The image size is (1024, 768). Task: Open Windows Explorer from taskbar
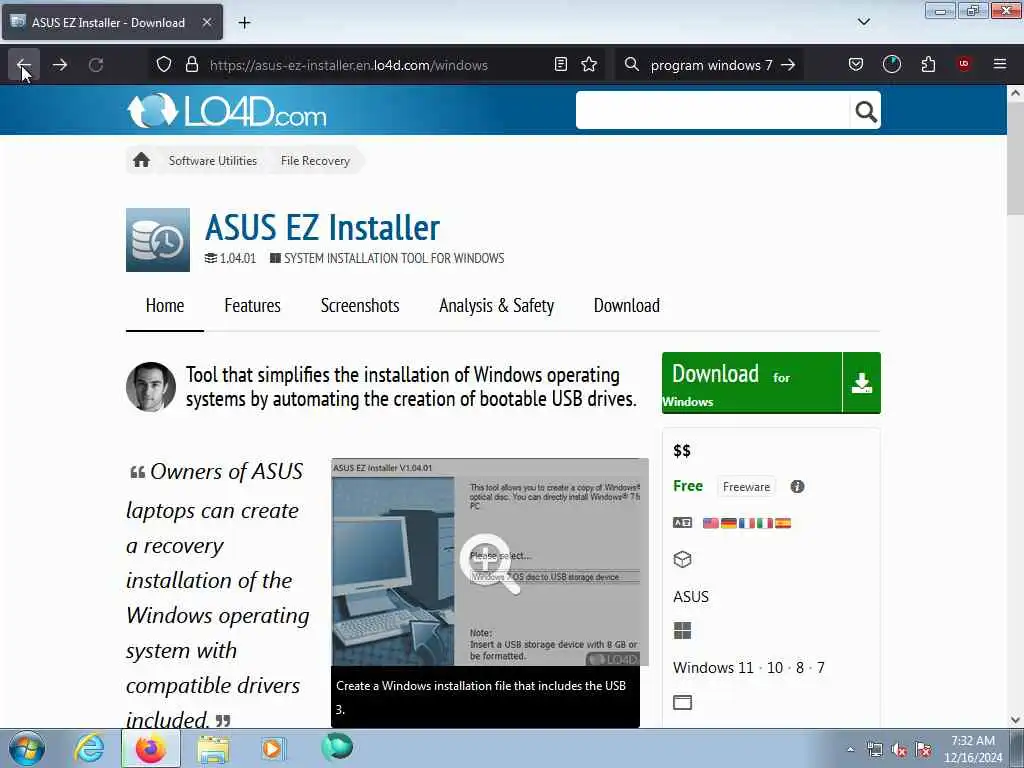[x=213, y=749]
